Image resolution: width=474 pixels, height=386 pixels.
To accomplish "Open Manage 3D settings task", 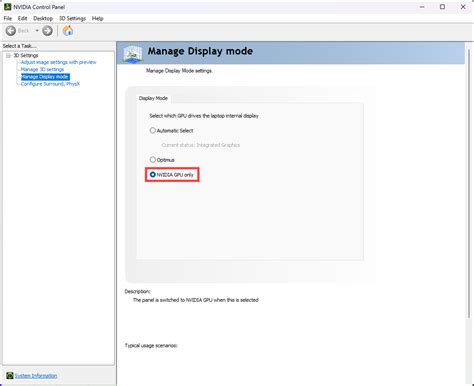I will point(42,69).
